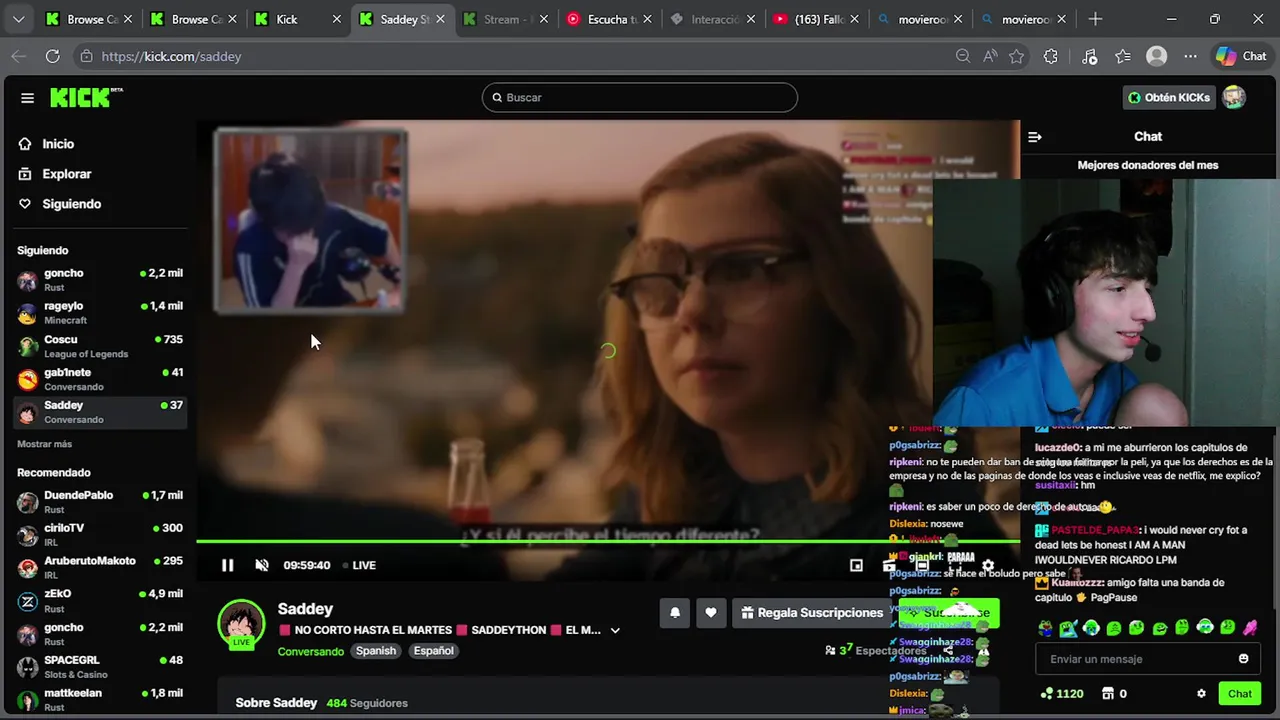Open the emoji picker in chat input

tap(1244, 659)
